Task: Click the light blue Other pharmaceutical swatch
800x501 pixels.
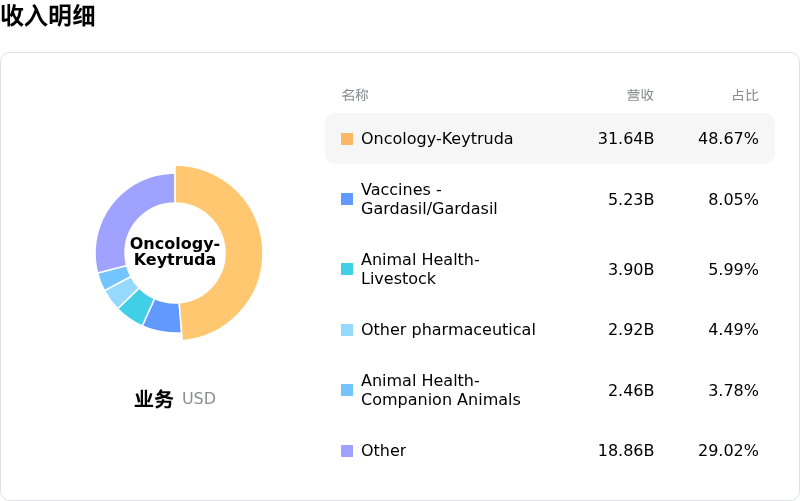Action: point(347,330)
